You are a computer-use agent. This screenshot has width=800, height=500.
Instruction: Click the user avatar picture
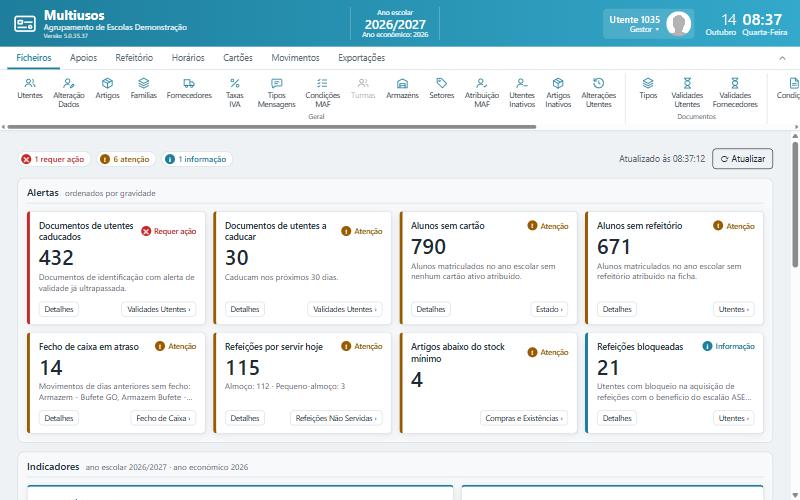point(679,23)
